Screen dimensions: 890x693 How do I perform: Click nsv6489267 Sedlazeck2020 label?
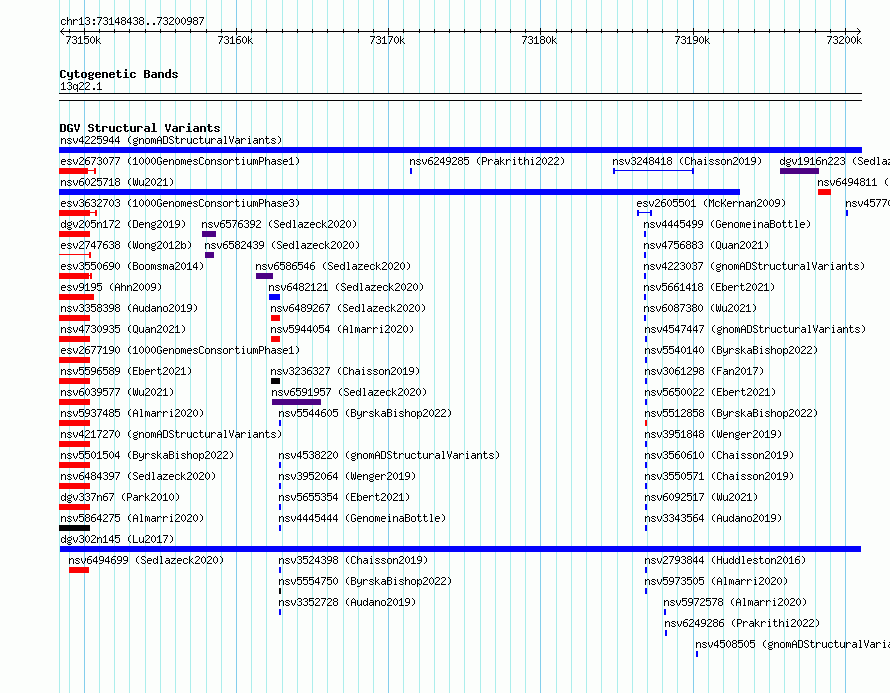pyautogui.click(x=348, y=308)
